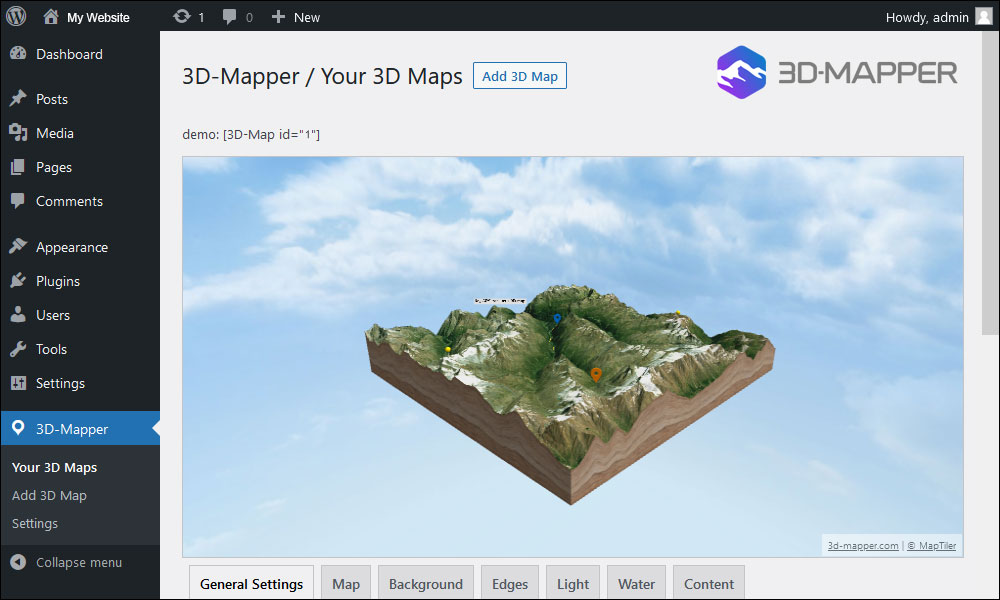The width and height of the screenshot is (1000, 600).
Task: Click the Collapse menu arrow icon
Action: [18, 562]
